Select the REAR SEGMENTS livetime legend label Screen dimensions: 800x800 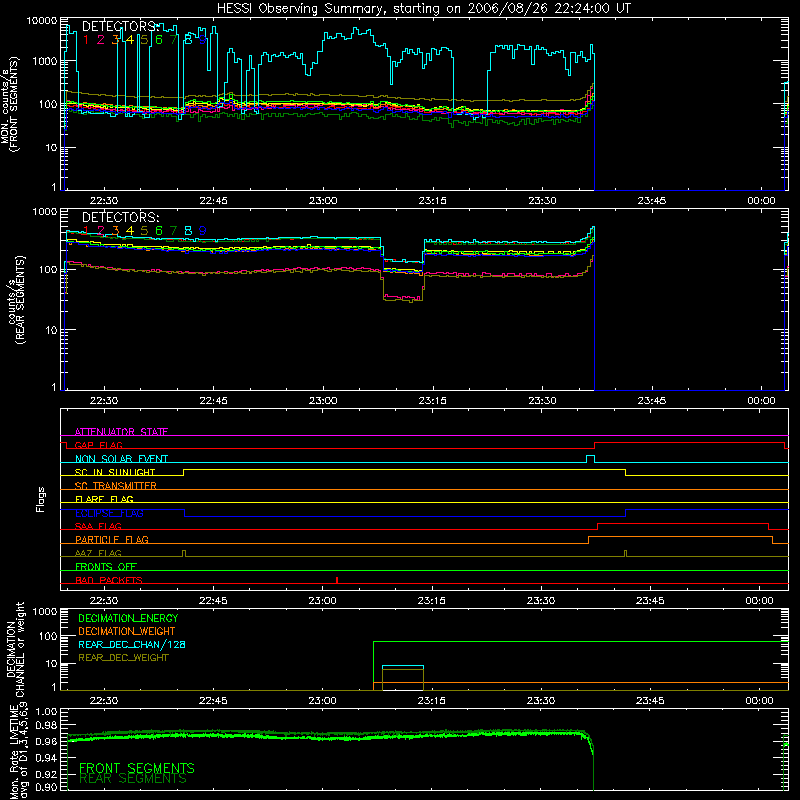(x=133, y=779)
